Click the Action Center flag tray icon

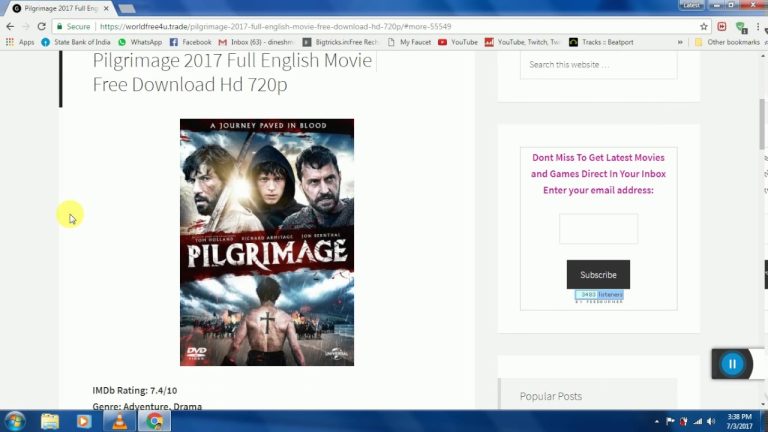point(670,421)
